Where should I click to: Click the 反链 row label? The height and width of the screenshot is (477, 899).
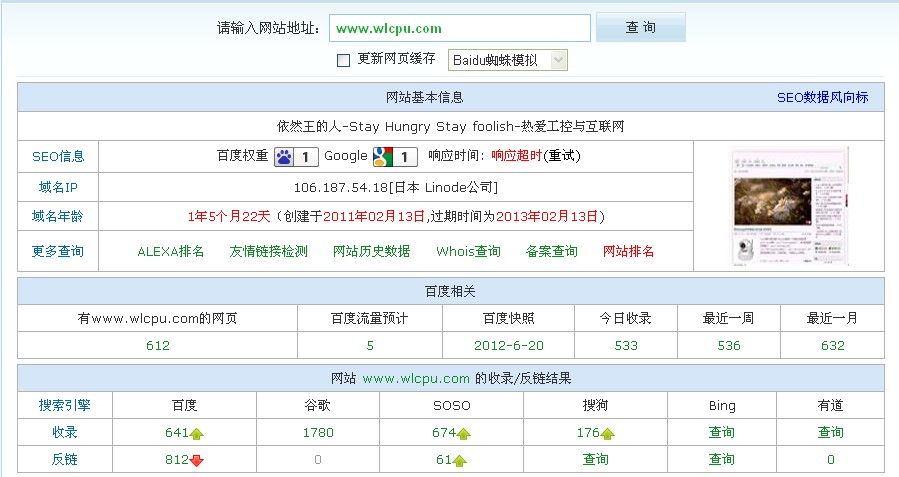coord(64,459)
